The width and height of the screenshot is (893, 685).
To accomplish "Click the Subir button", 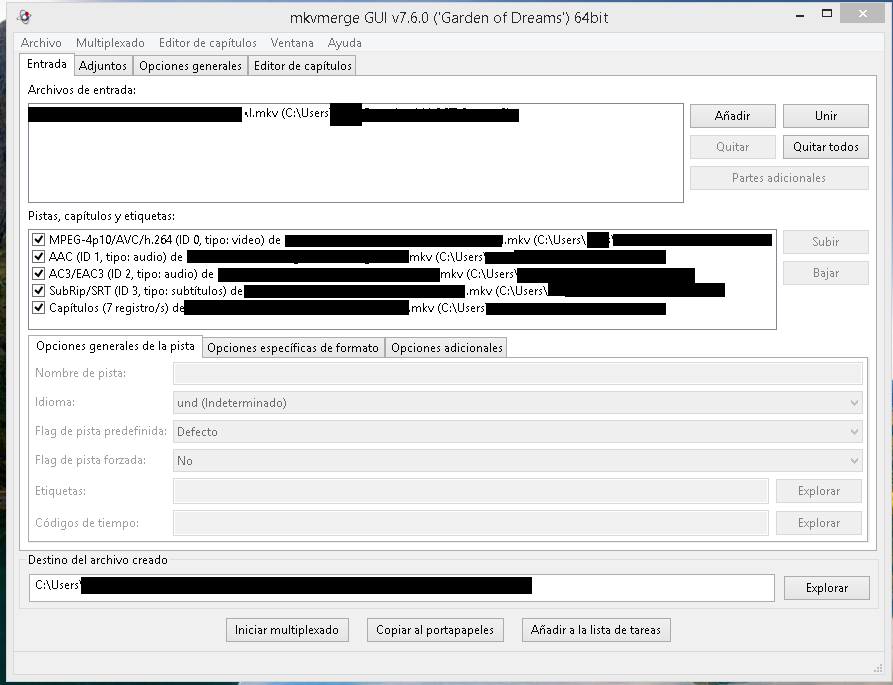I will [x=825, y=241].
